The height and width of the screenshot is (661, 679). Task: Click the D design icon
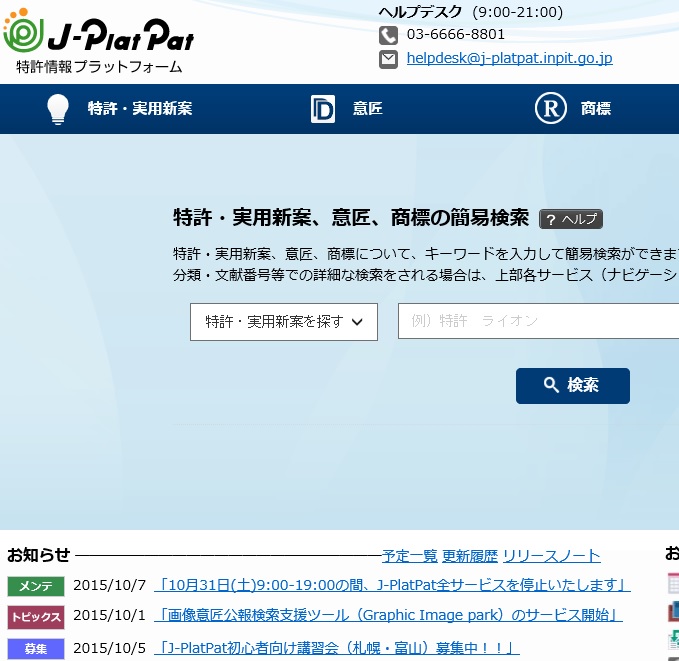(323, 109)
